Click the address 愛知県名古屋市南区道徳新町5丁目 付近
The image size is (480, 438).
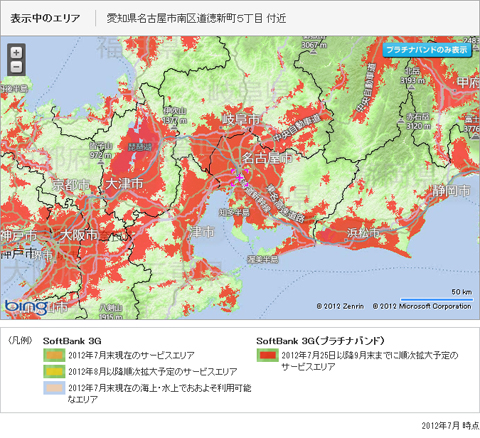196,18
